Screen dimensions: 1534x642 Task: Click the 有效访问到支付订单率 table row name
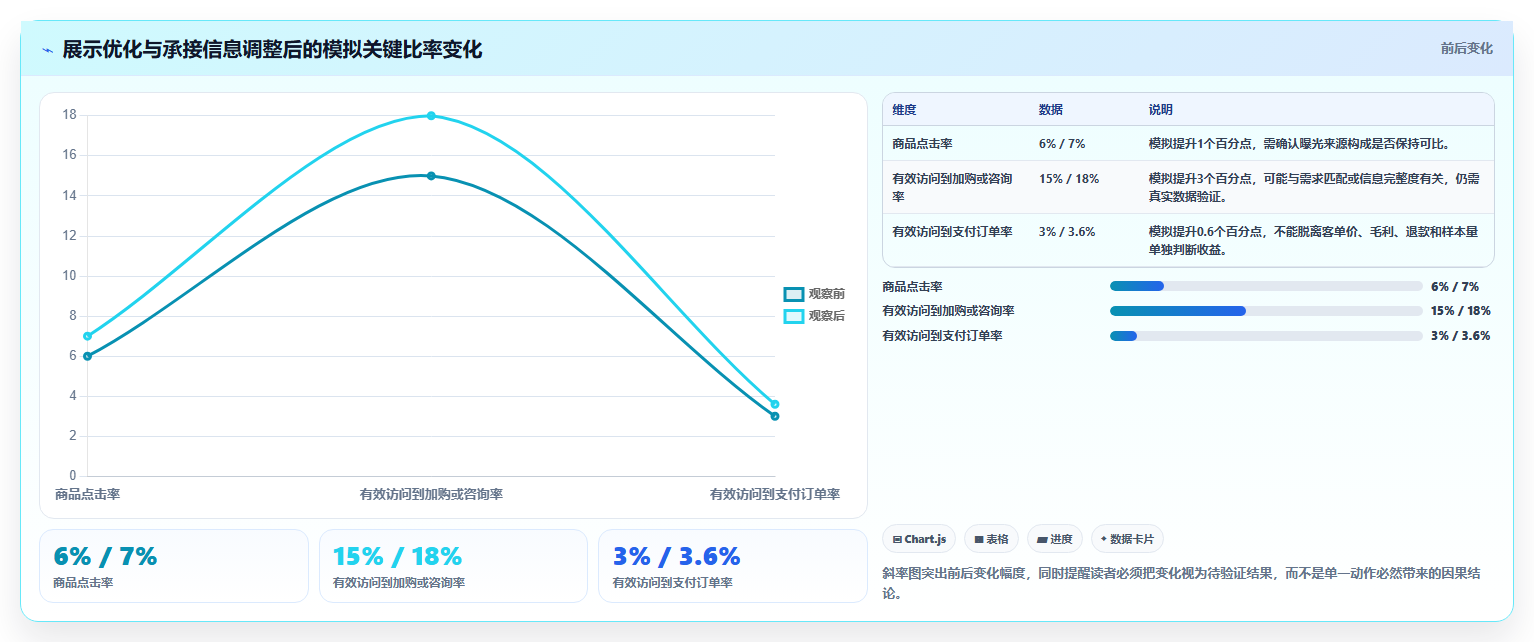[x=952, y=231]
